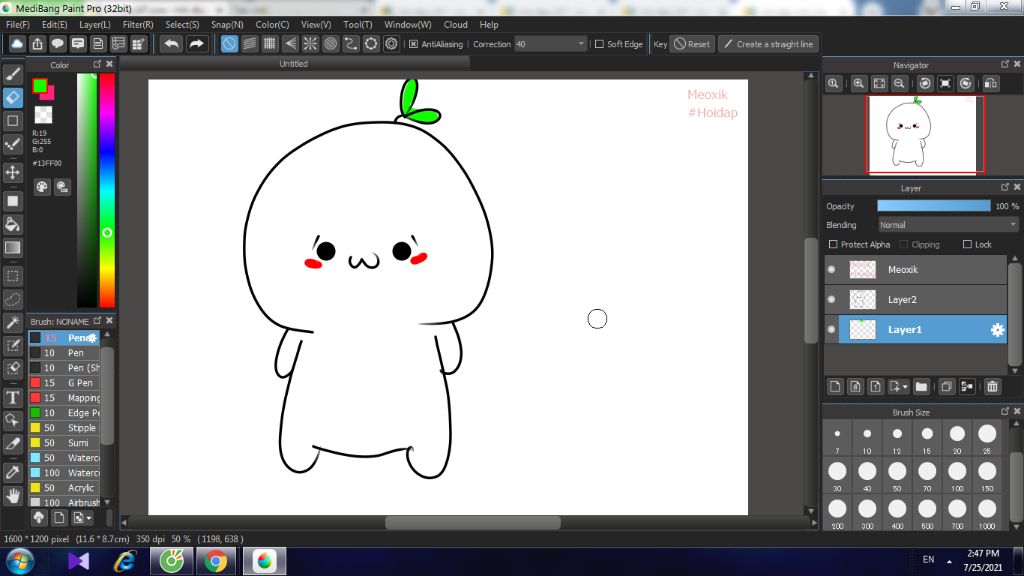Viewport: 1024px width, 576px height.
Task: Click the Create a straight line button
Action: tap(769, 44)
